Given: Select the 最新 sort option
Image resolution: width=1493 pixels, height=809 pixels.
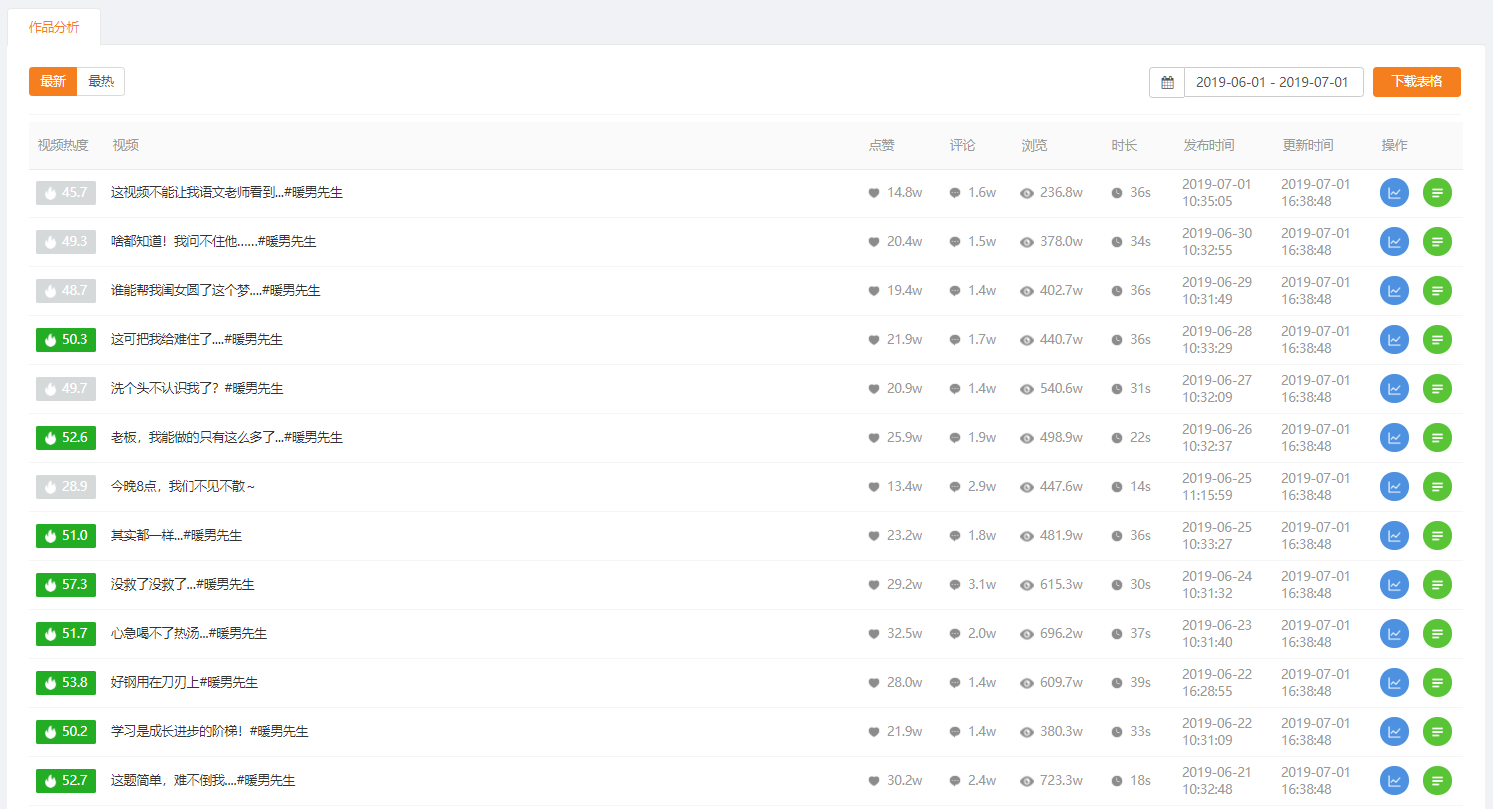Looking at the screenshot, I should click(53, 82).
